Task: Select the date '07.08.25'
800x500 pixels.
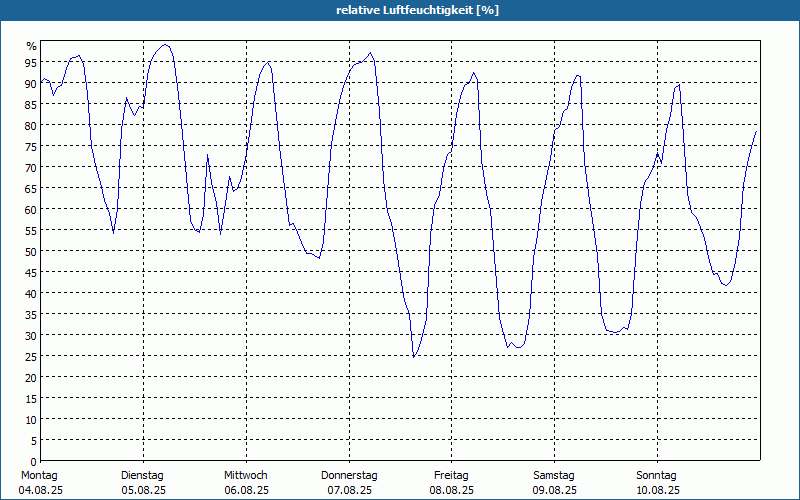Action: 349,490
